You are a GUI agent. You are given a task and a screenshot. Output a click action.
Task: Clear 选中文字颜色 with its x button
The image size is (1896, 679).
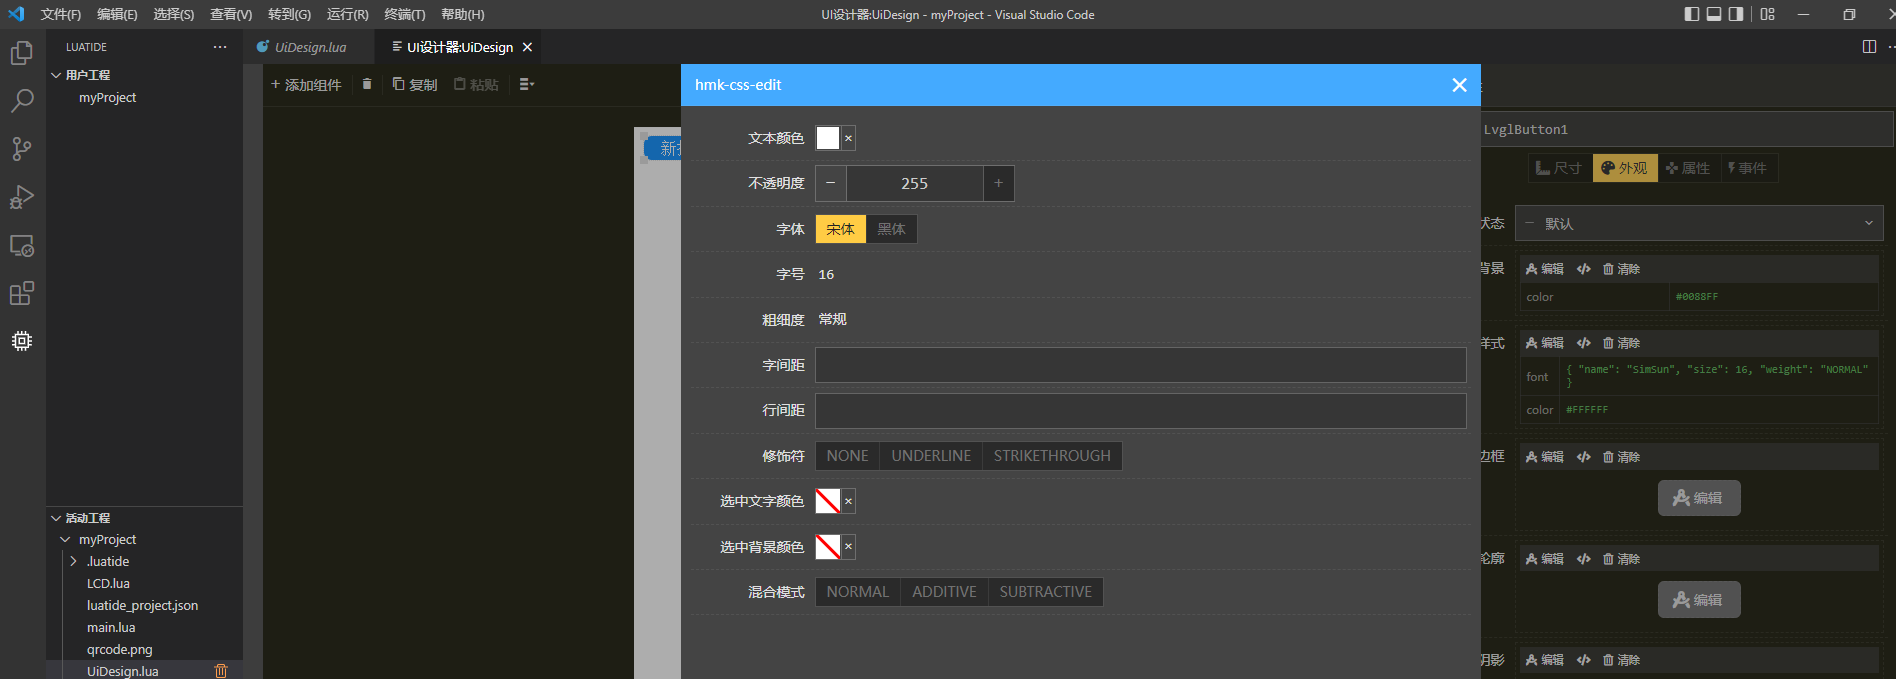click(848, 501)
